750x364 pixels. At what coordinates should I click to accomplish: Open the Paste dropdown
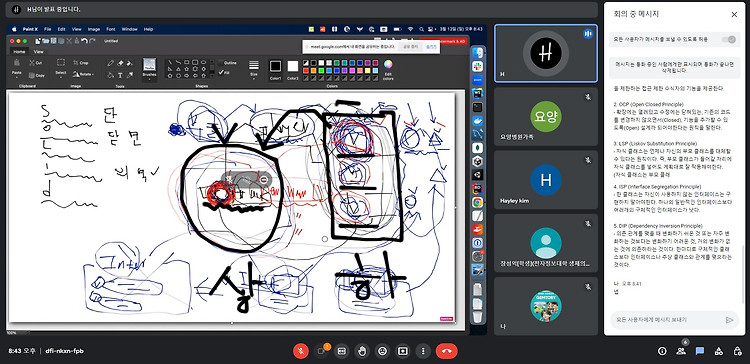tap(16, 69)
